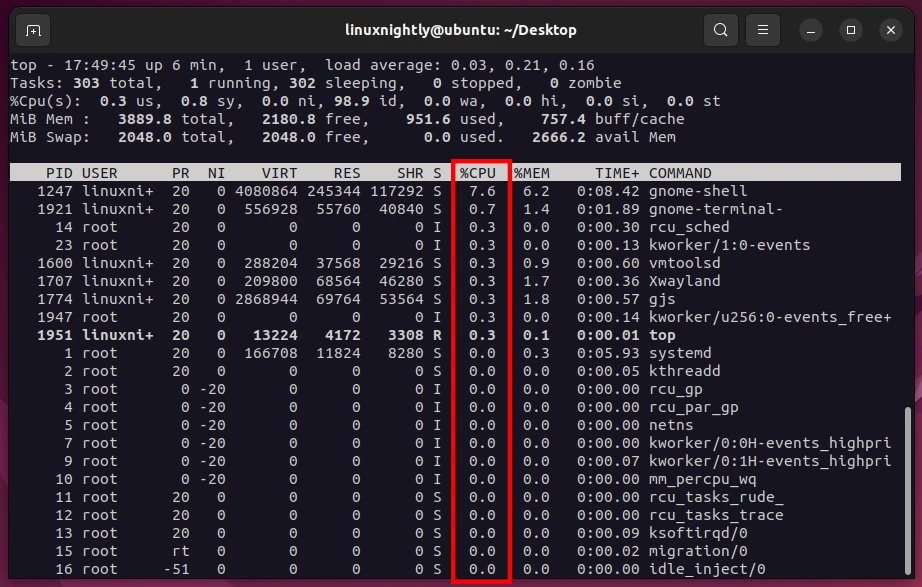
Task: Open the terminal search tool
Action: 720,30
